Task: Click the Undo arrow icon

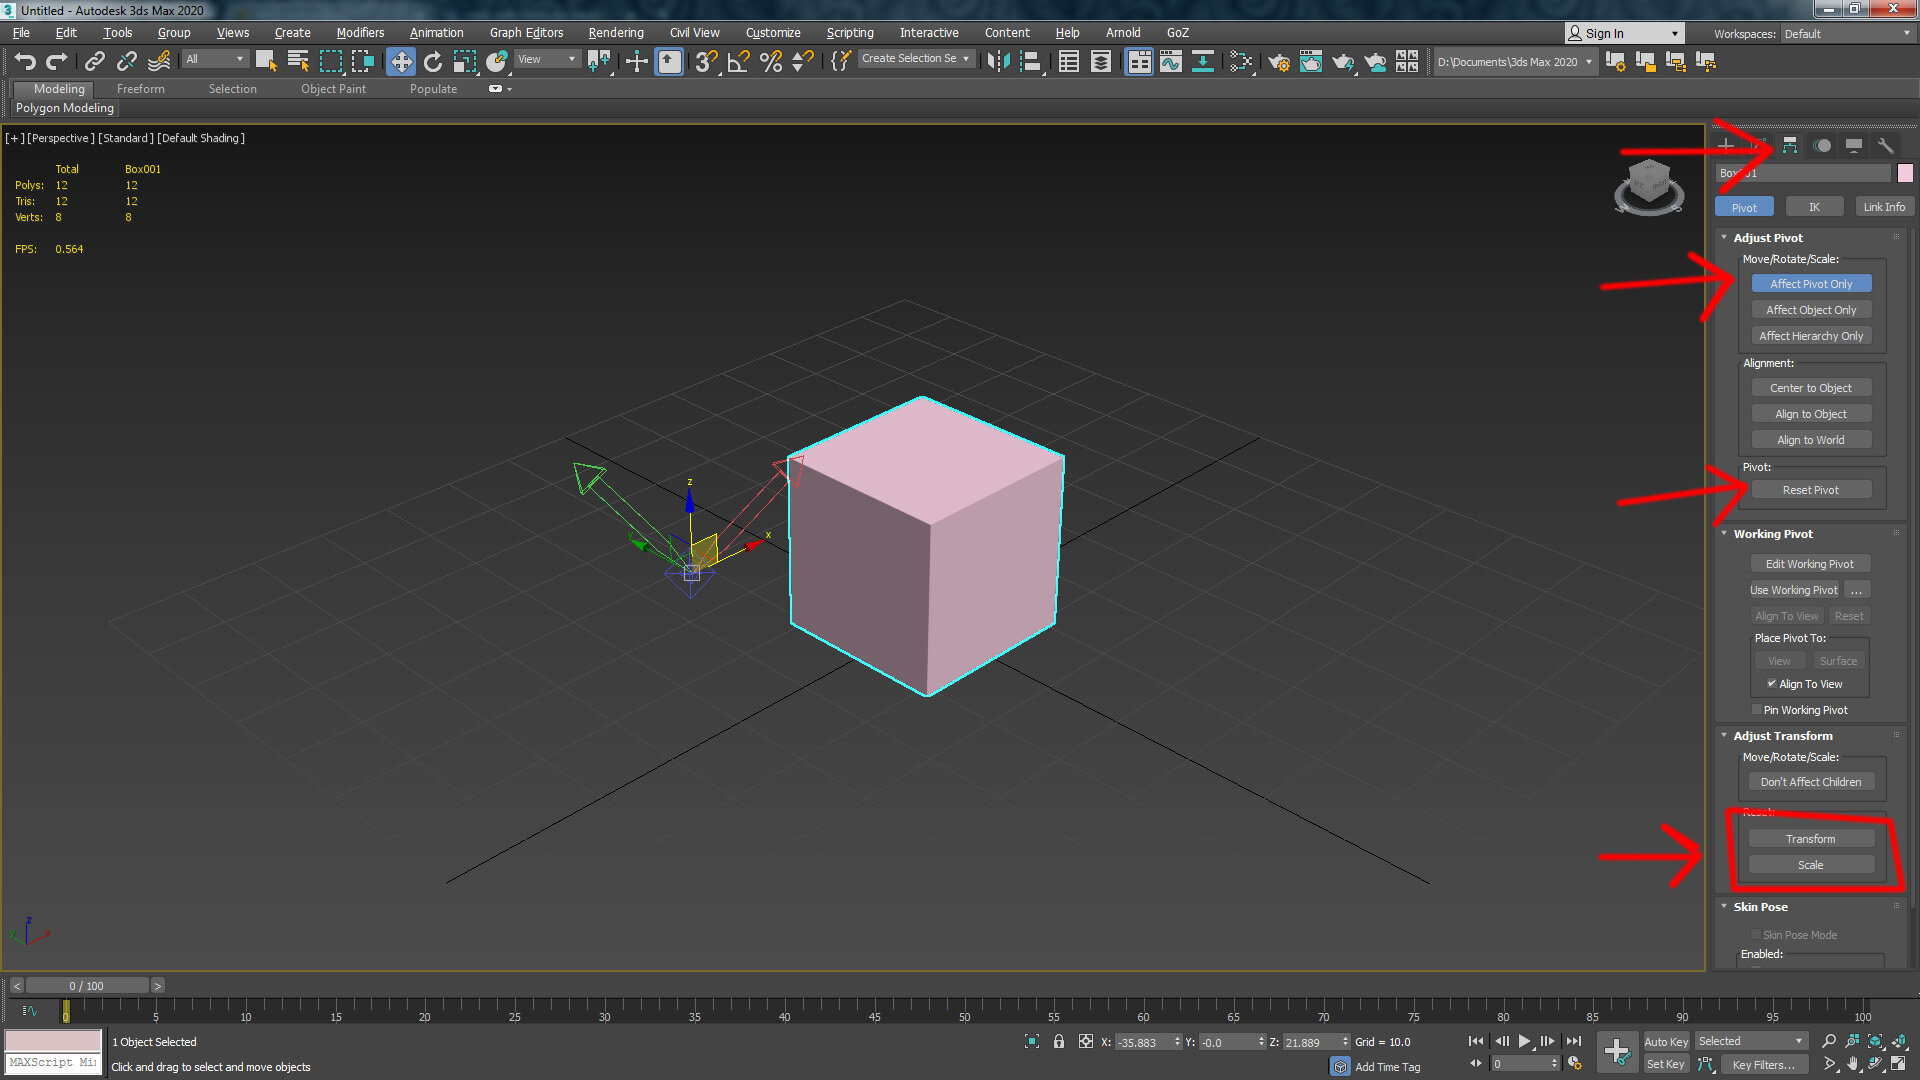Action: click(25, 61)
